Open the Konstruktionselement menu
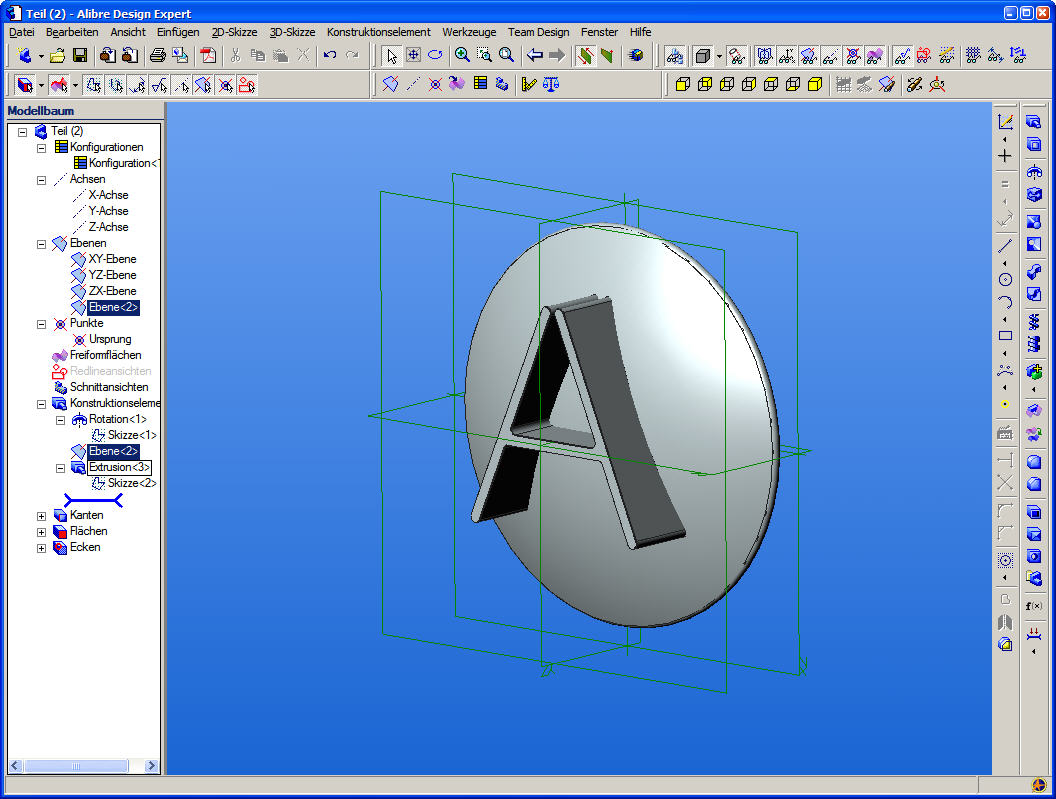The height and width of the screenshot is (799, 1056). click(378, 32)
